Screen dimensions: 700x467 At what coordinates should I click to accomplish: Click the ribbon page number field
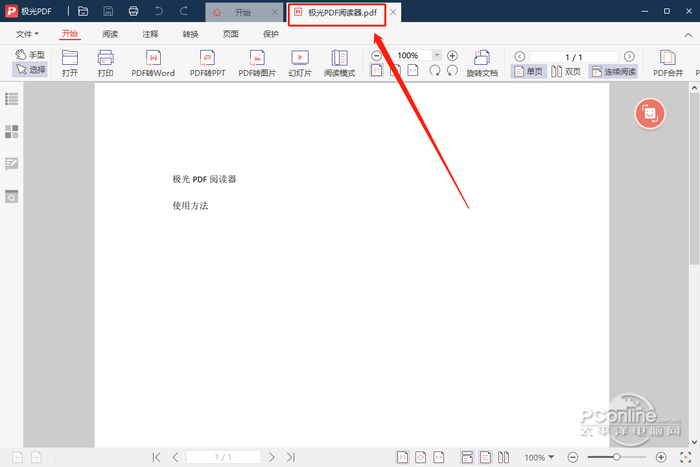pos(574,57)
